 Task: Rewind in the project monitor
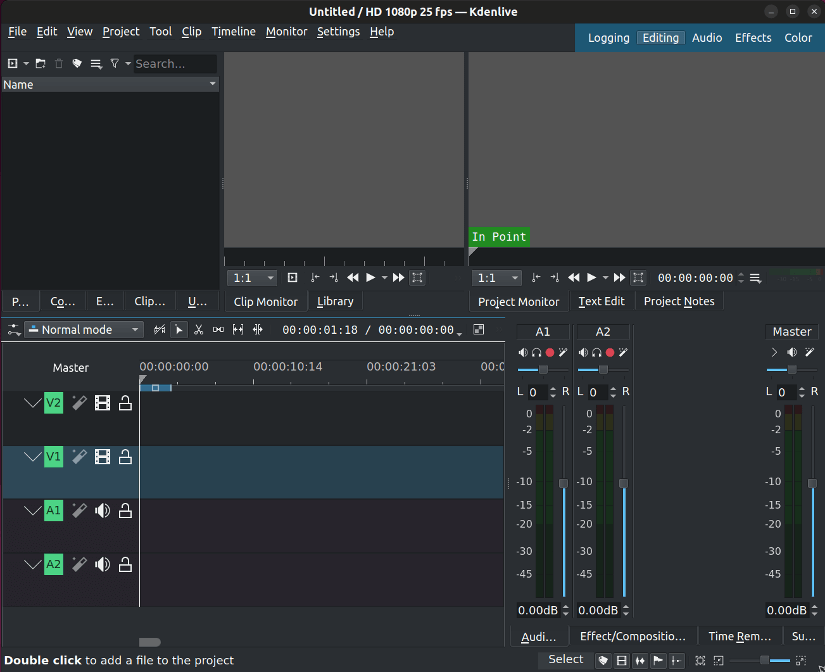point(574,278)
